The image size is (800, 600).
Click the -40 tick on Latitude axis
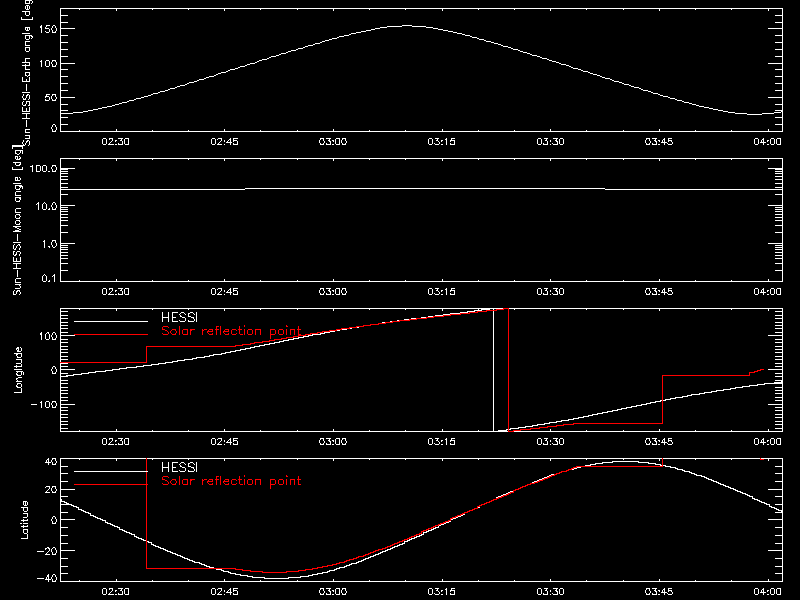pyautogui.click(x=46, y=579)
